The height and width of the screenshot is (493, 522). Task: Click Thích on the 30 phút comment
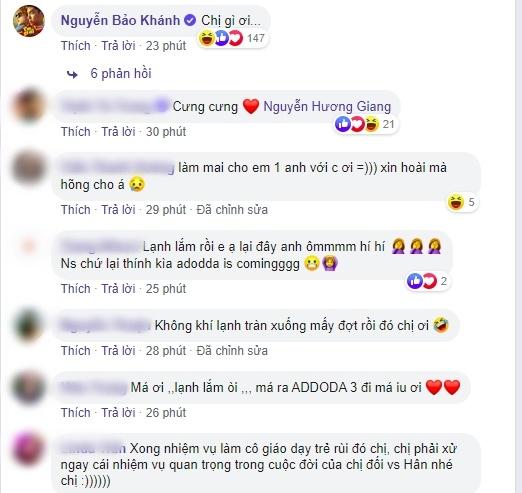76,132
